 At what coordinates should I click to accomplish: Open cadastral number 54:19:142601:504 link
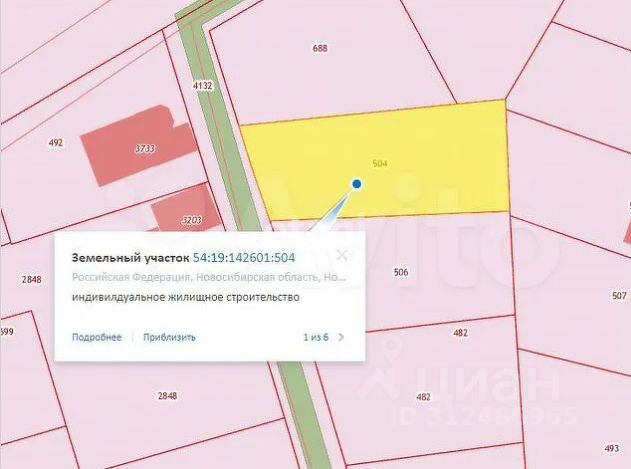tap(244, 258)
